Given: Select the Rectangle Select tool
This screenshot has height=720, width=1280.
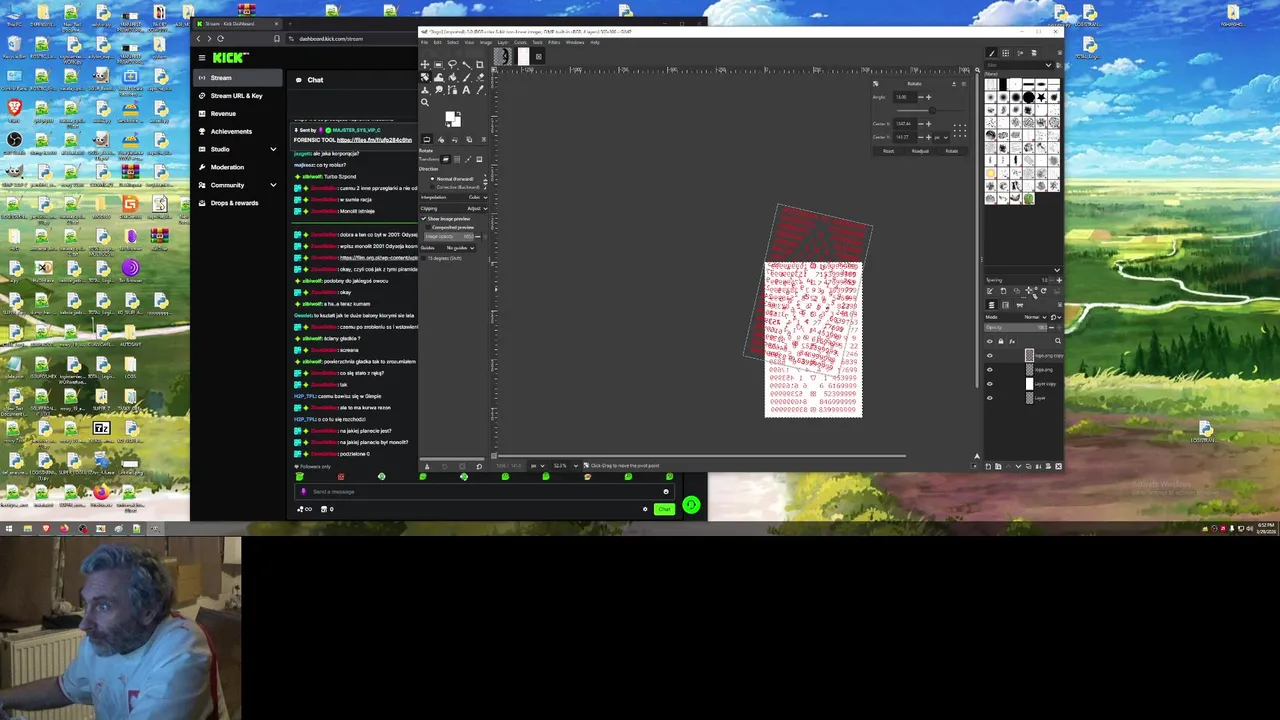Looking at the screenshot, I should [x=438, y=64].
